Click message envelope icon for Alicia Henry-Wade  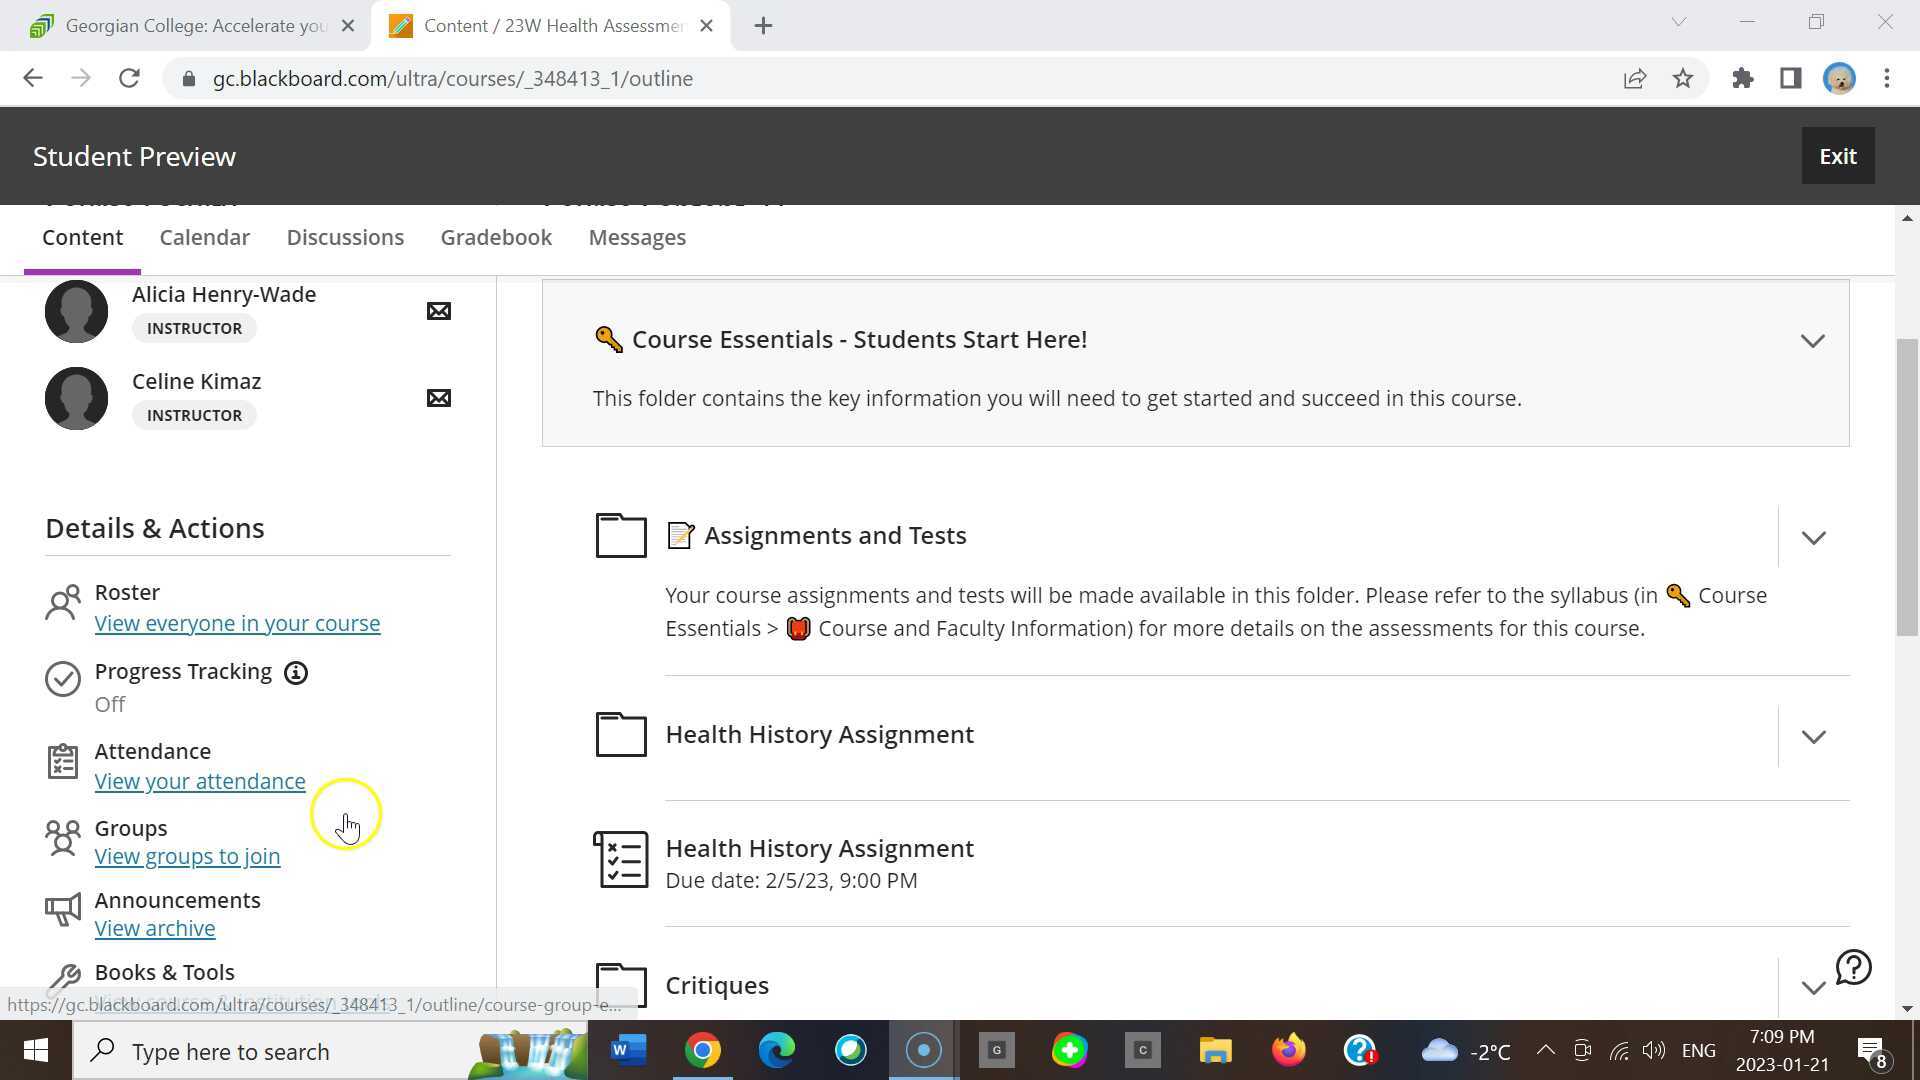tap(438, 311)
